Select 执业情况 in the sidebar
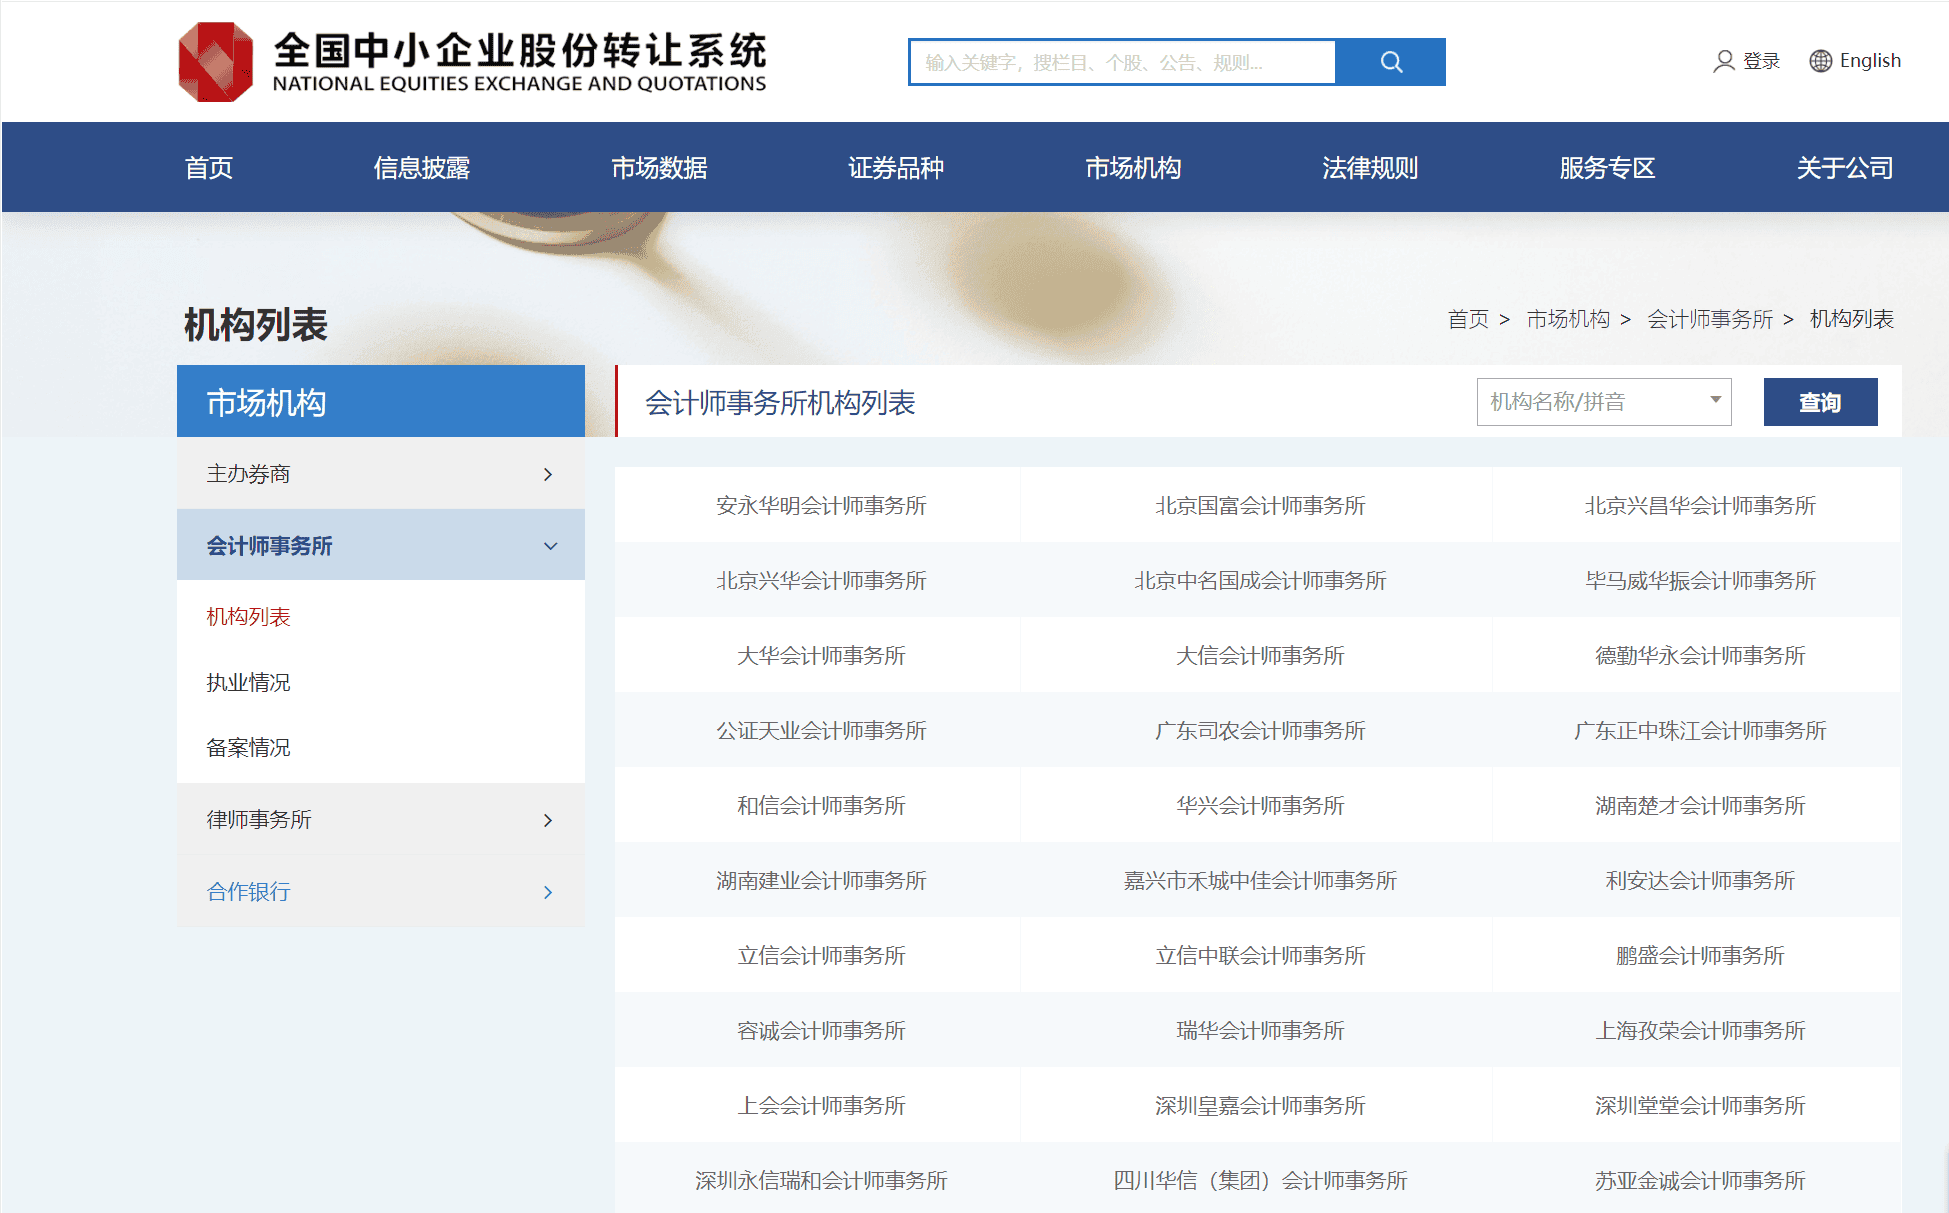The width and height of the screenshot is (1949, 1213). point(249,682)
